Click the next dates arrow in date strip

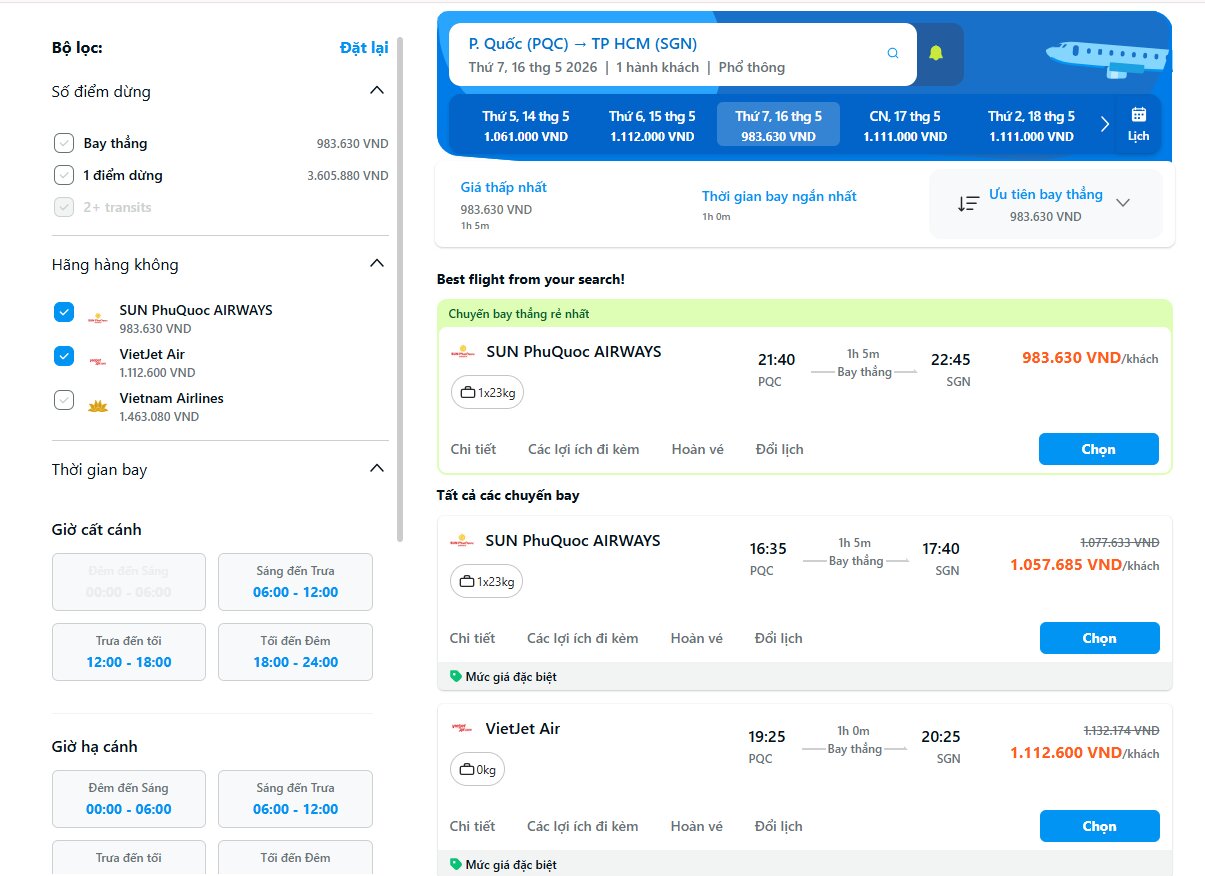pos(1105,124)
